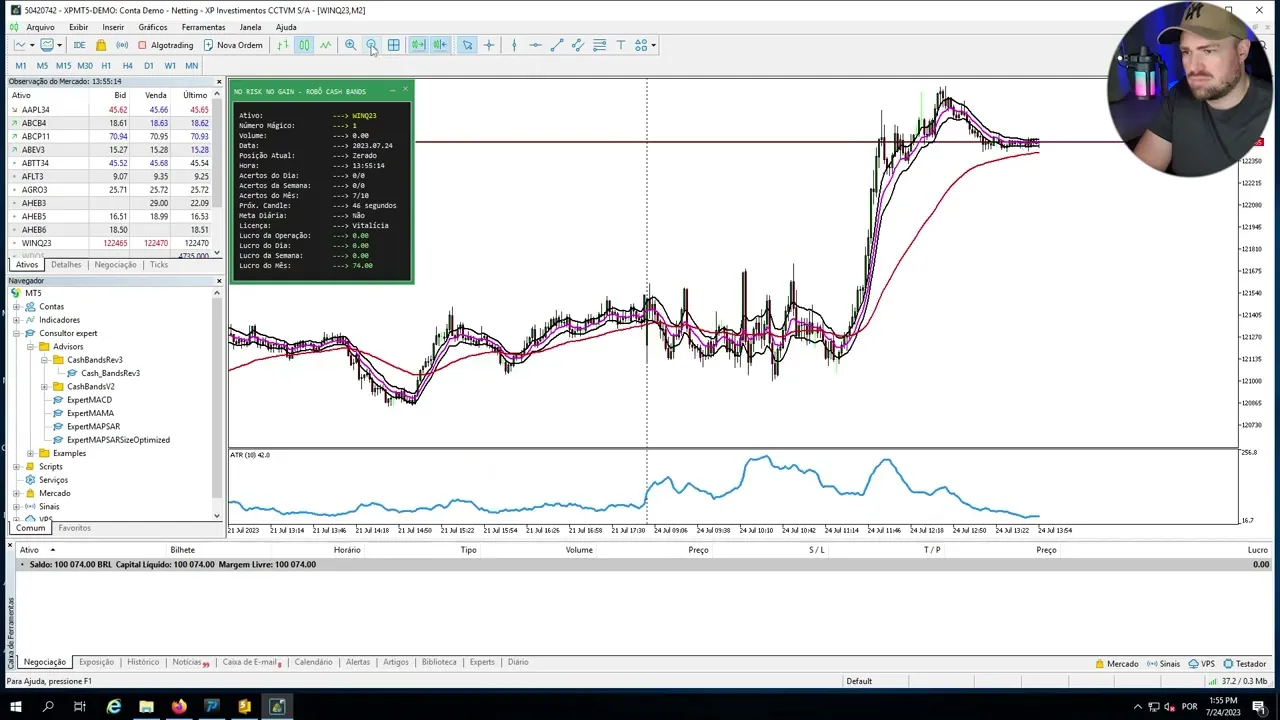Select the H1 timeframe

[x=106, y=66]
